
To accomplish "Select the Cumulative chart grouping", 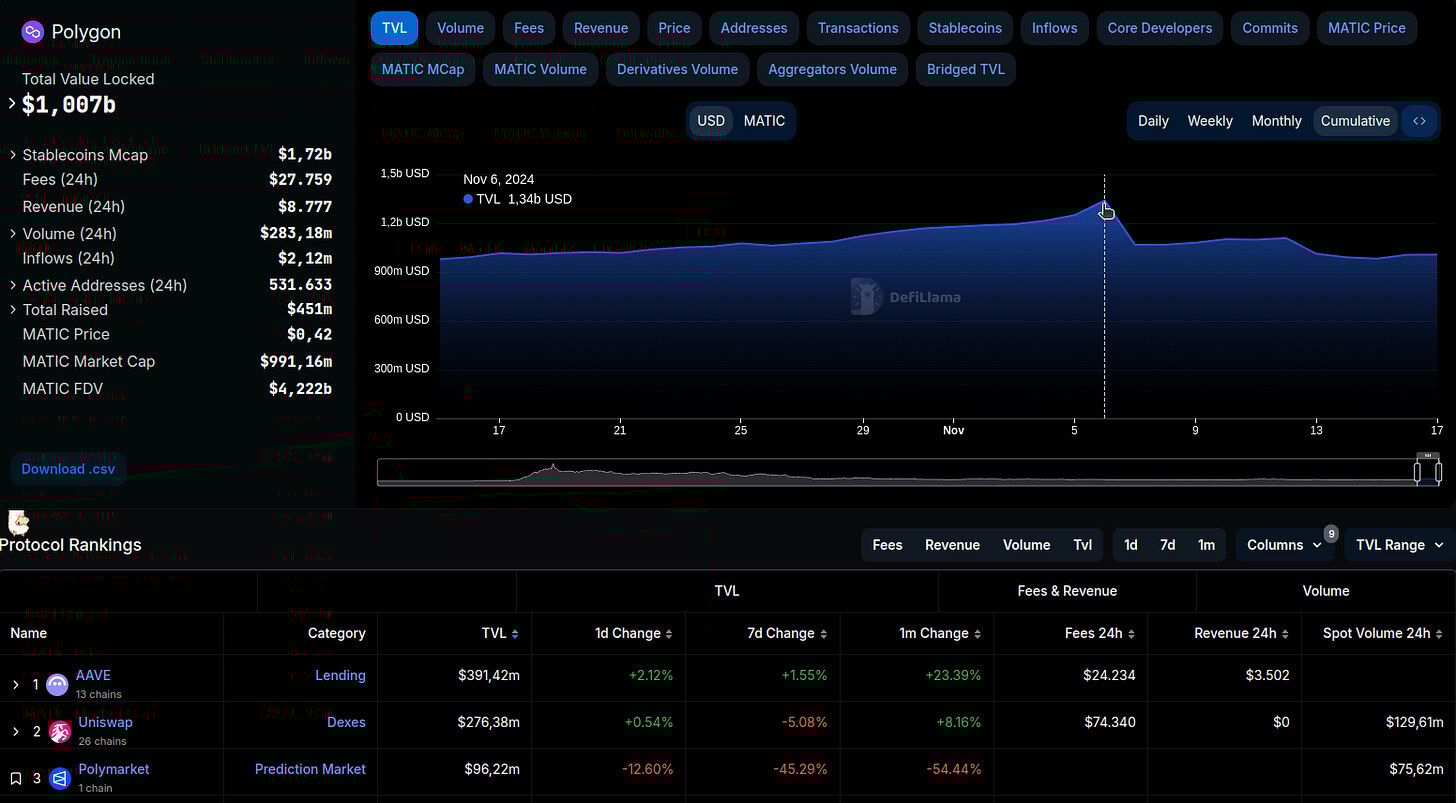I will [1355, 121].
